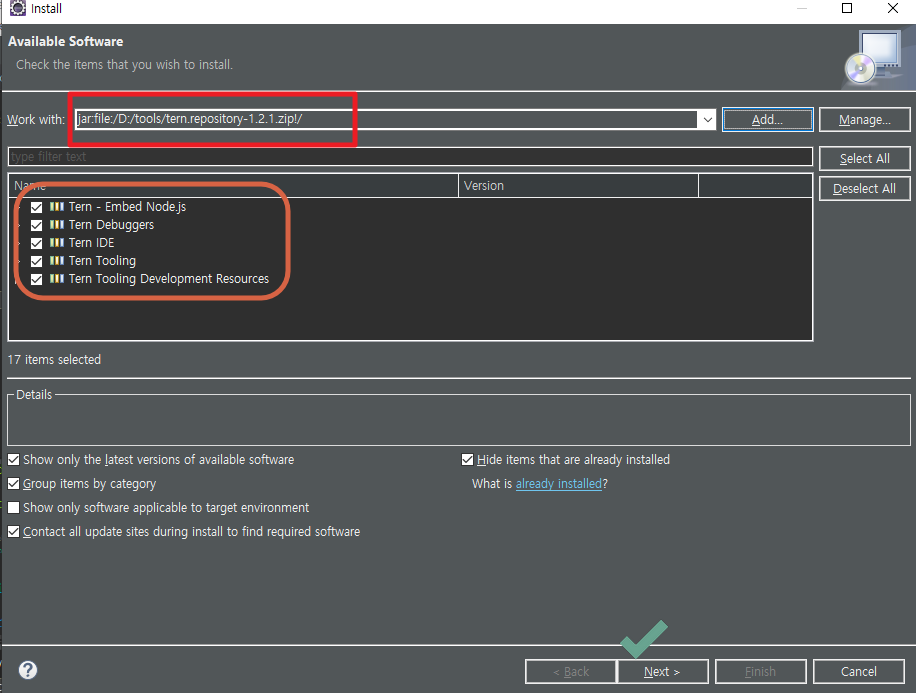Select the Tern Debuggers row text

coord(111,225)
